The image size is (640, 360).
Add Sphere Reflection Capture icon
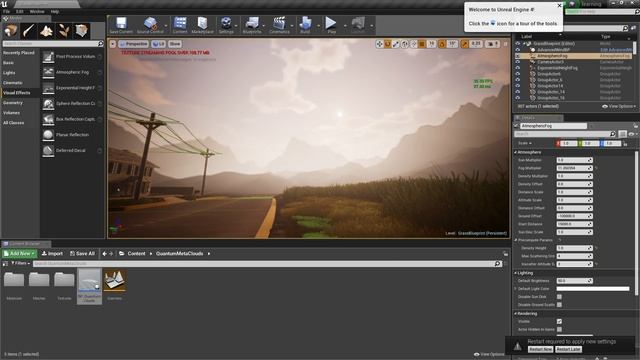point(48,104)
